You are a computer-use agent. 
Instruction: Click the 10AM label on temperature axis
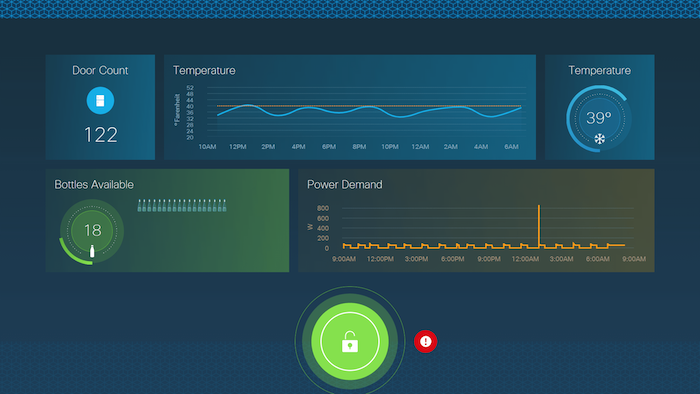(207, 147)
